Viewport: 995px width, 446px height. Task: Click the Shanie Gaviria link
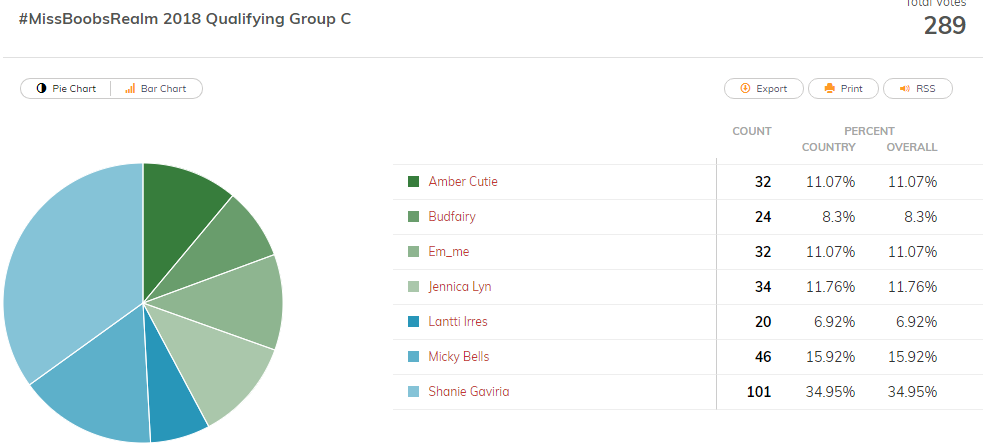[x=469, y=391]
